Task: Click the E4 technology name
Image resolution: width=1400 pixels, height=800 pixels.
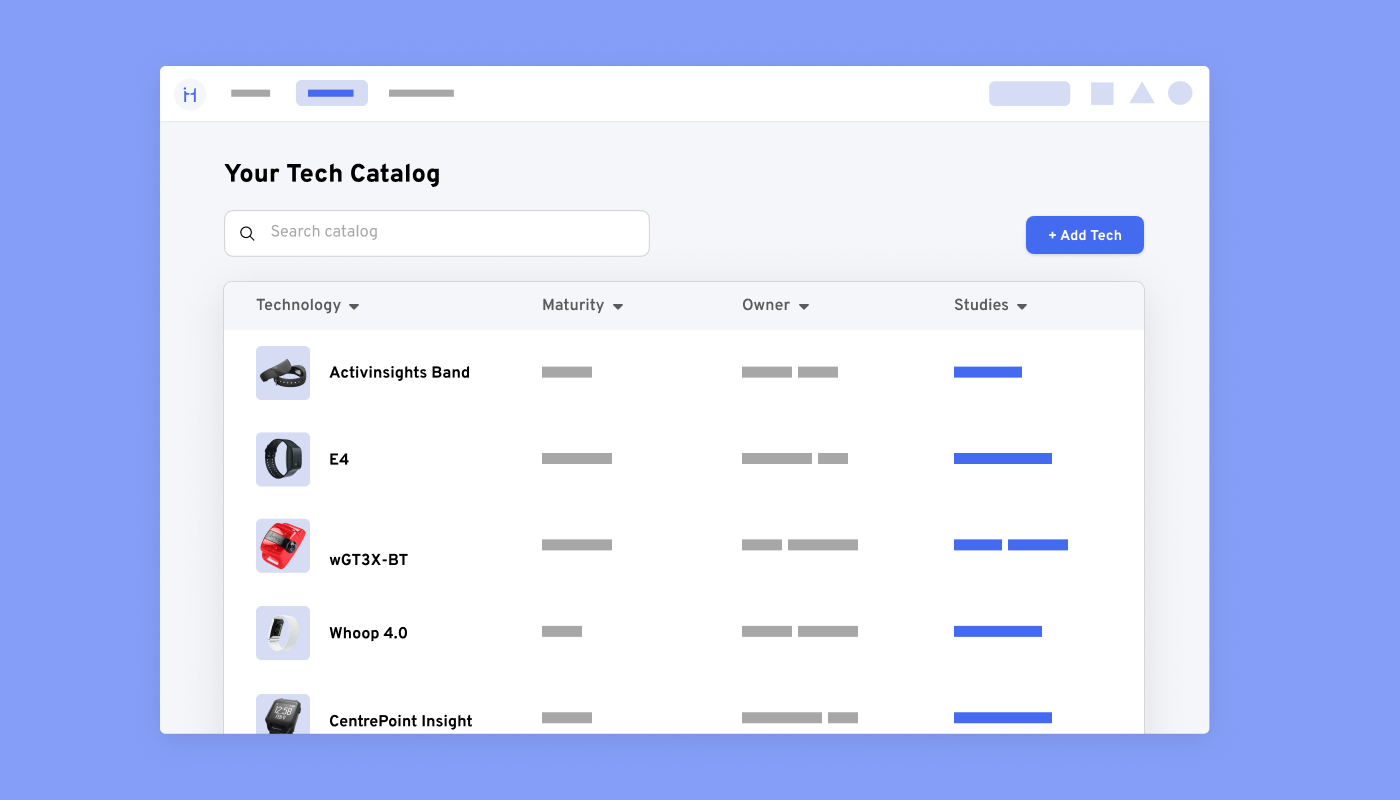Action: 339,459
